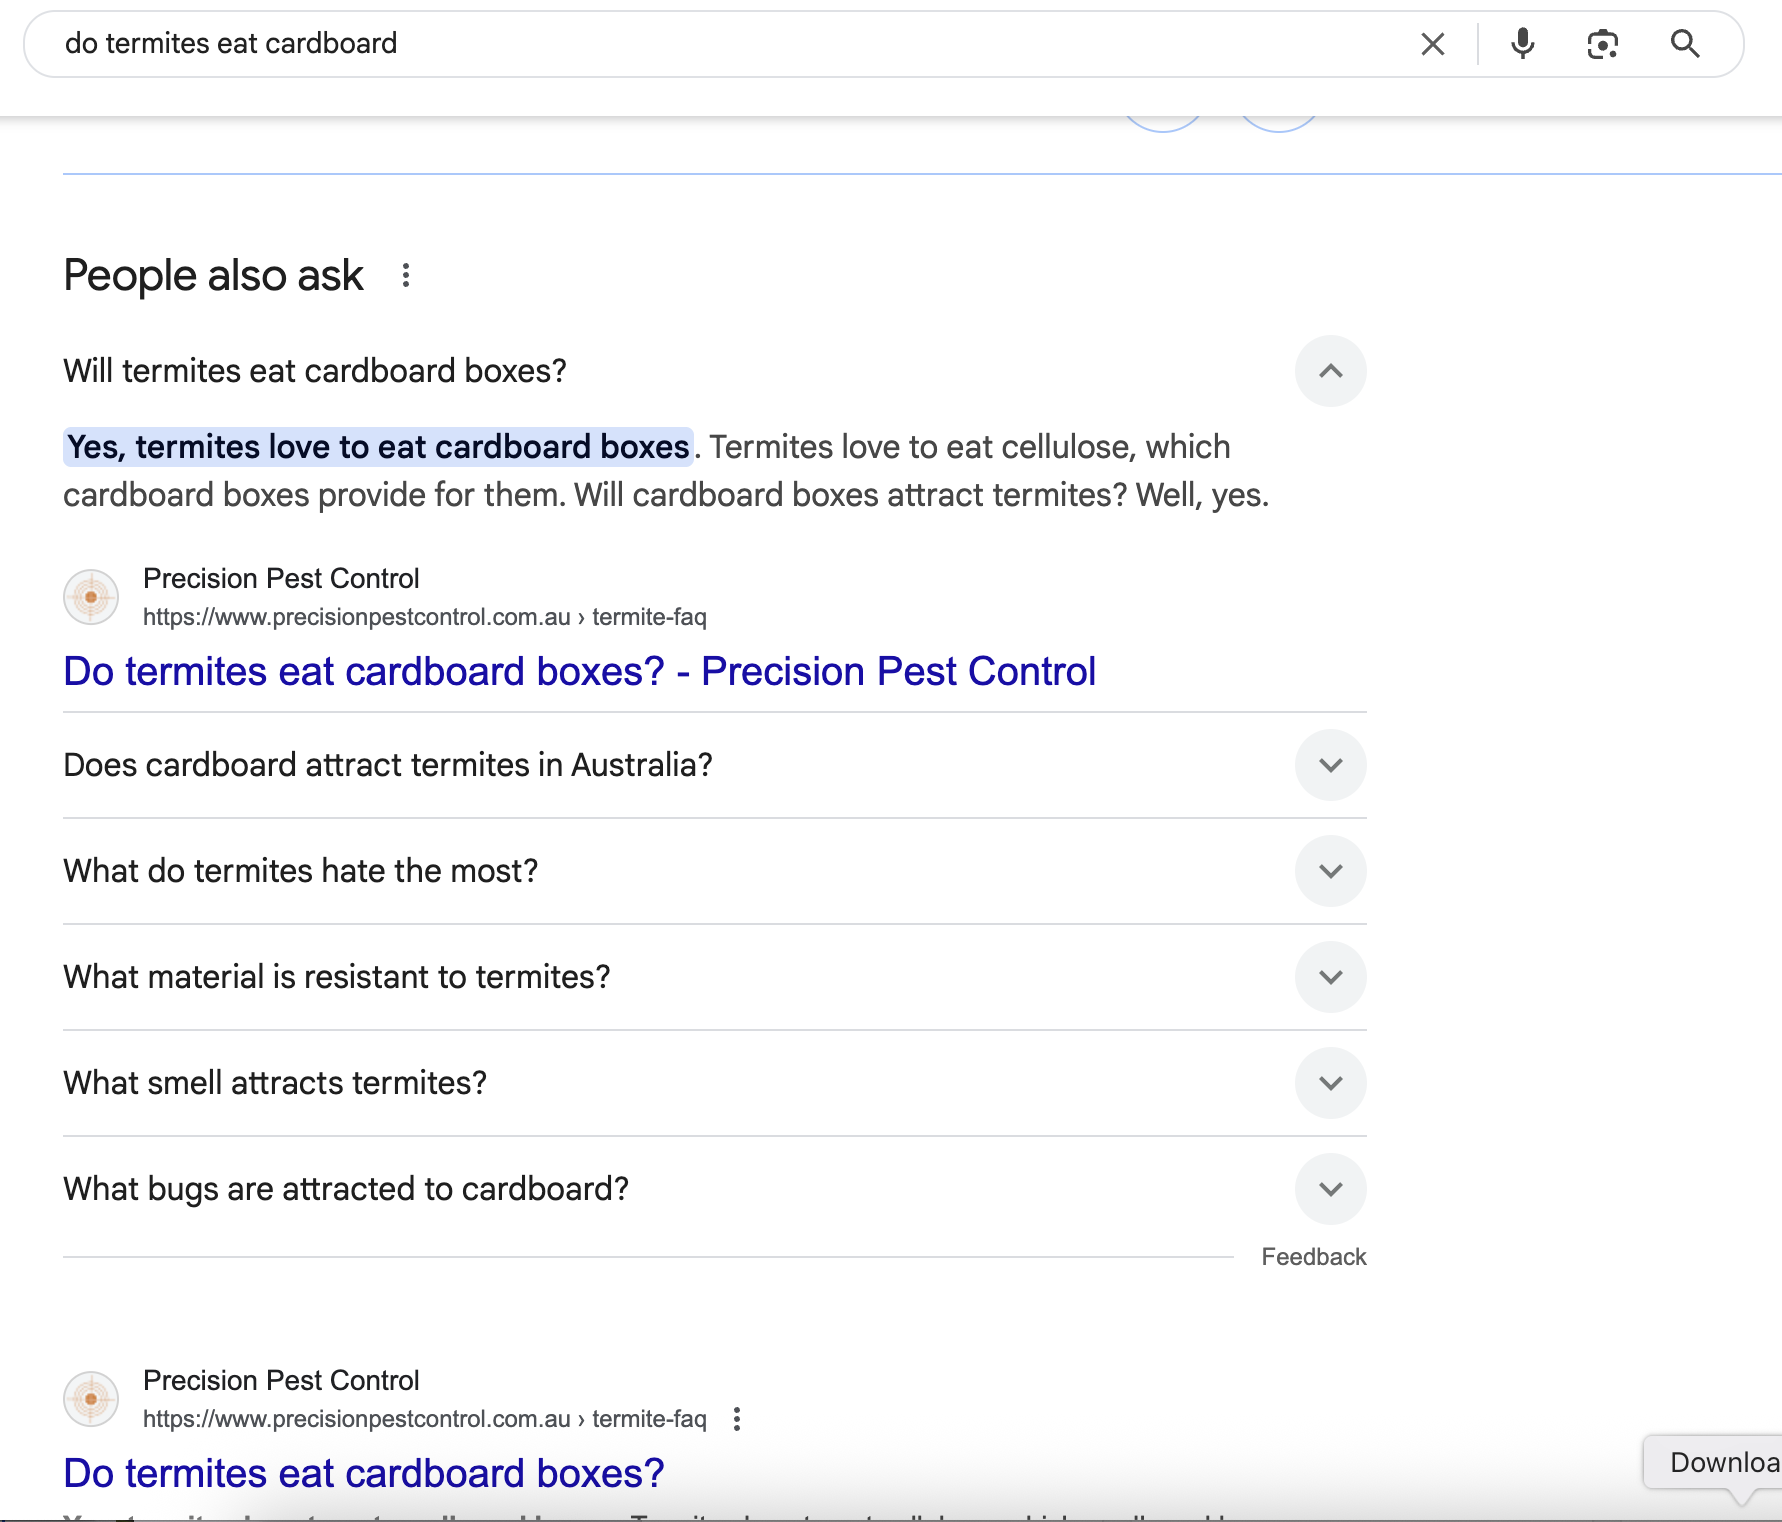Screen dimensions: 1782x1522
Task: Click Precision Pest Control favicon in answer
Action: point(91,597)
